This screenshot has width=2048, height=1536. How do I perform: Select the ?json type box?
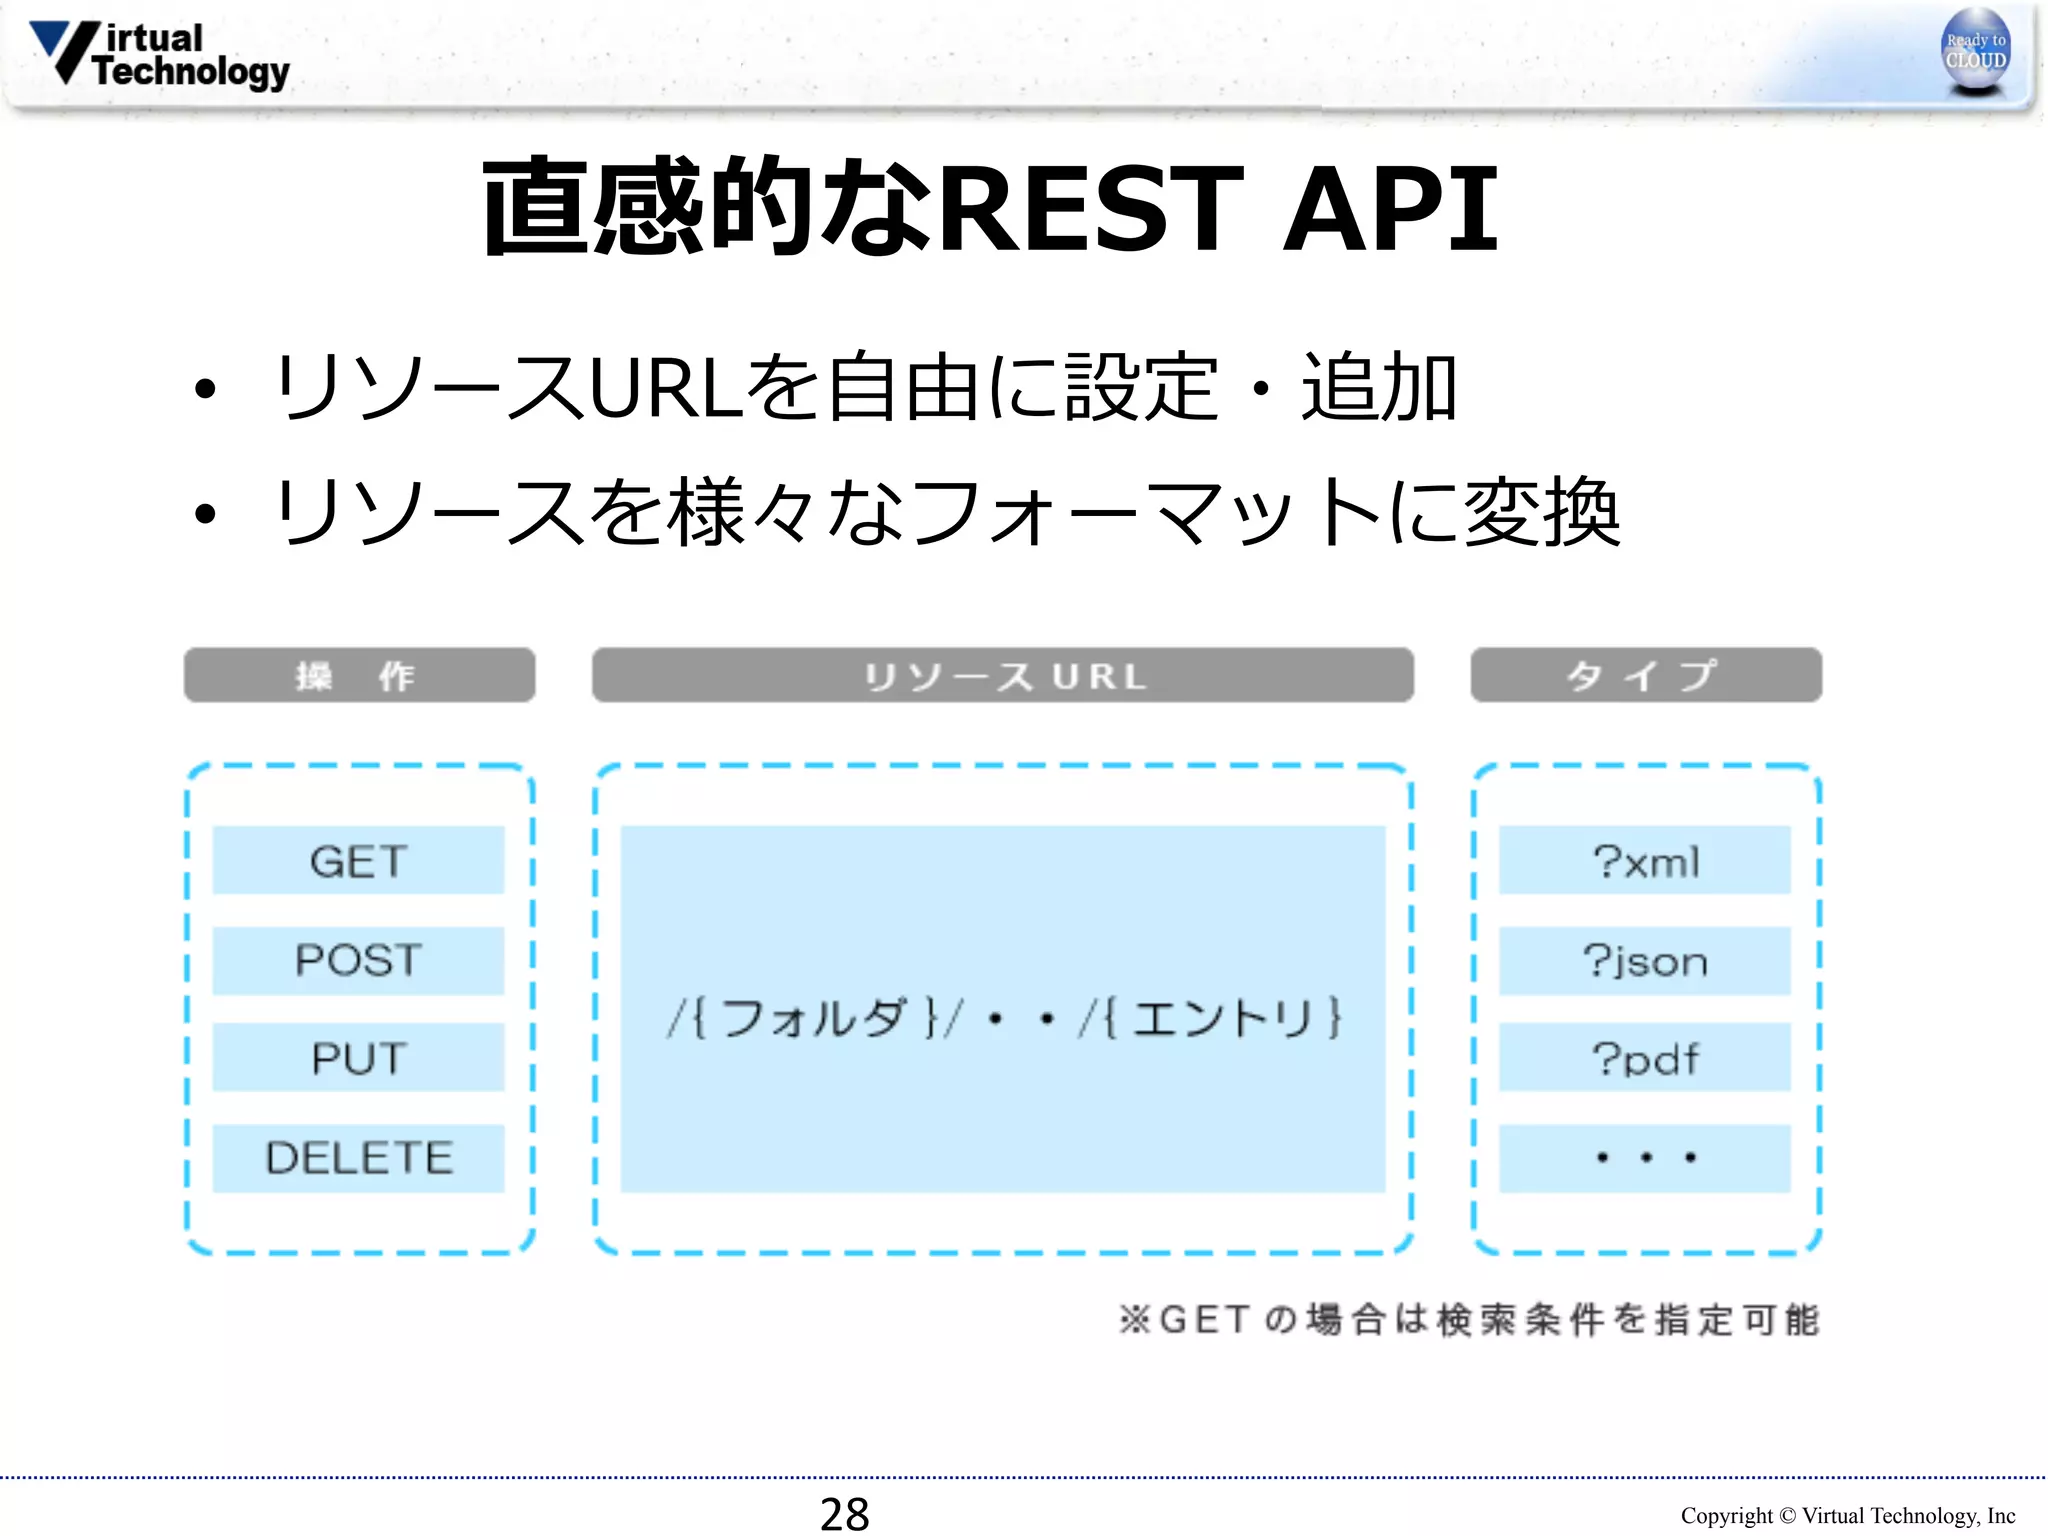tap(1645, 960)
